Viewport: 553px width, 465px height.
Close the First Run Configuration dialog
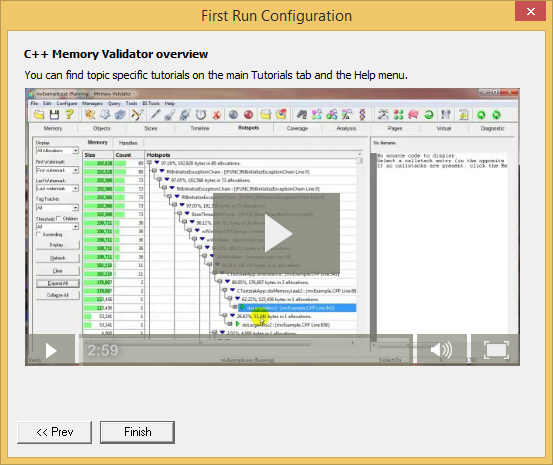point(530,11)
